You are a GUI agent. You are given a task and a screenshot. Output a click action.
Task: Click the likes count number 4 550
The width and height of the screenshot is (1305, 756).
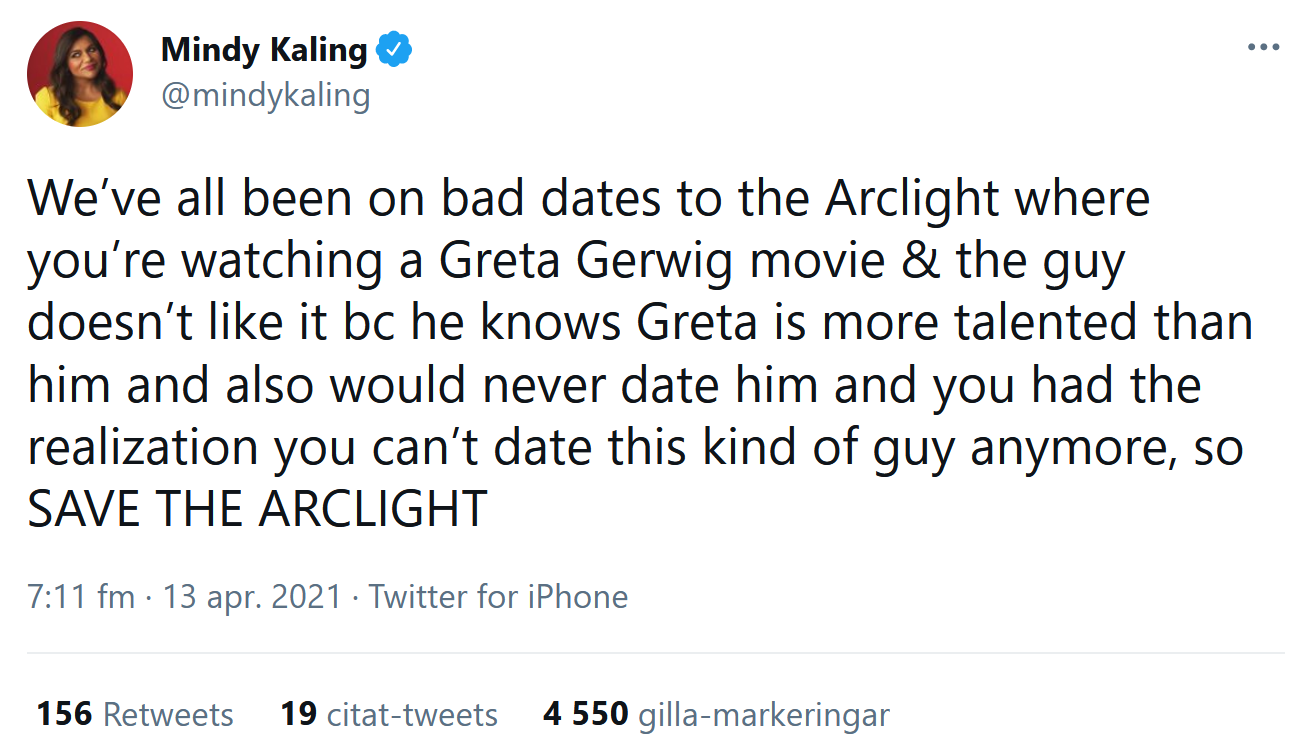(x=586, y=714)
